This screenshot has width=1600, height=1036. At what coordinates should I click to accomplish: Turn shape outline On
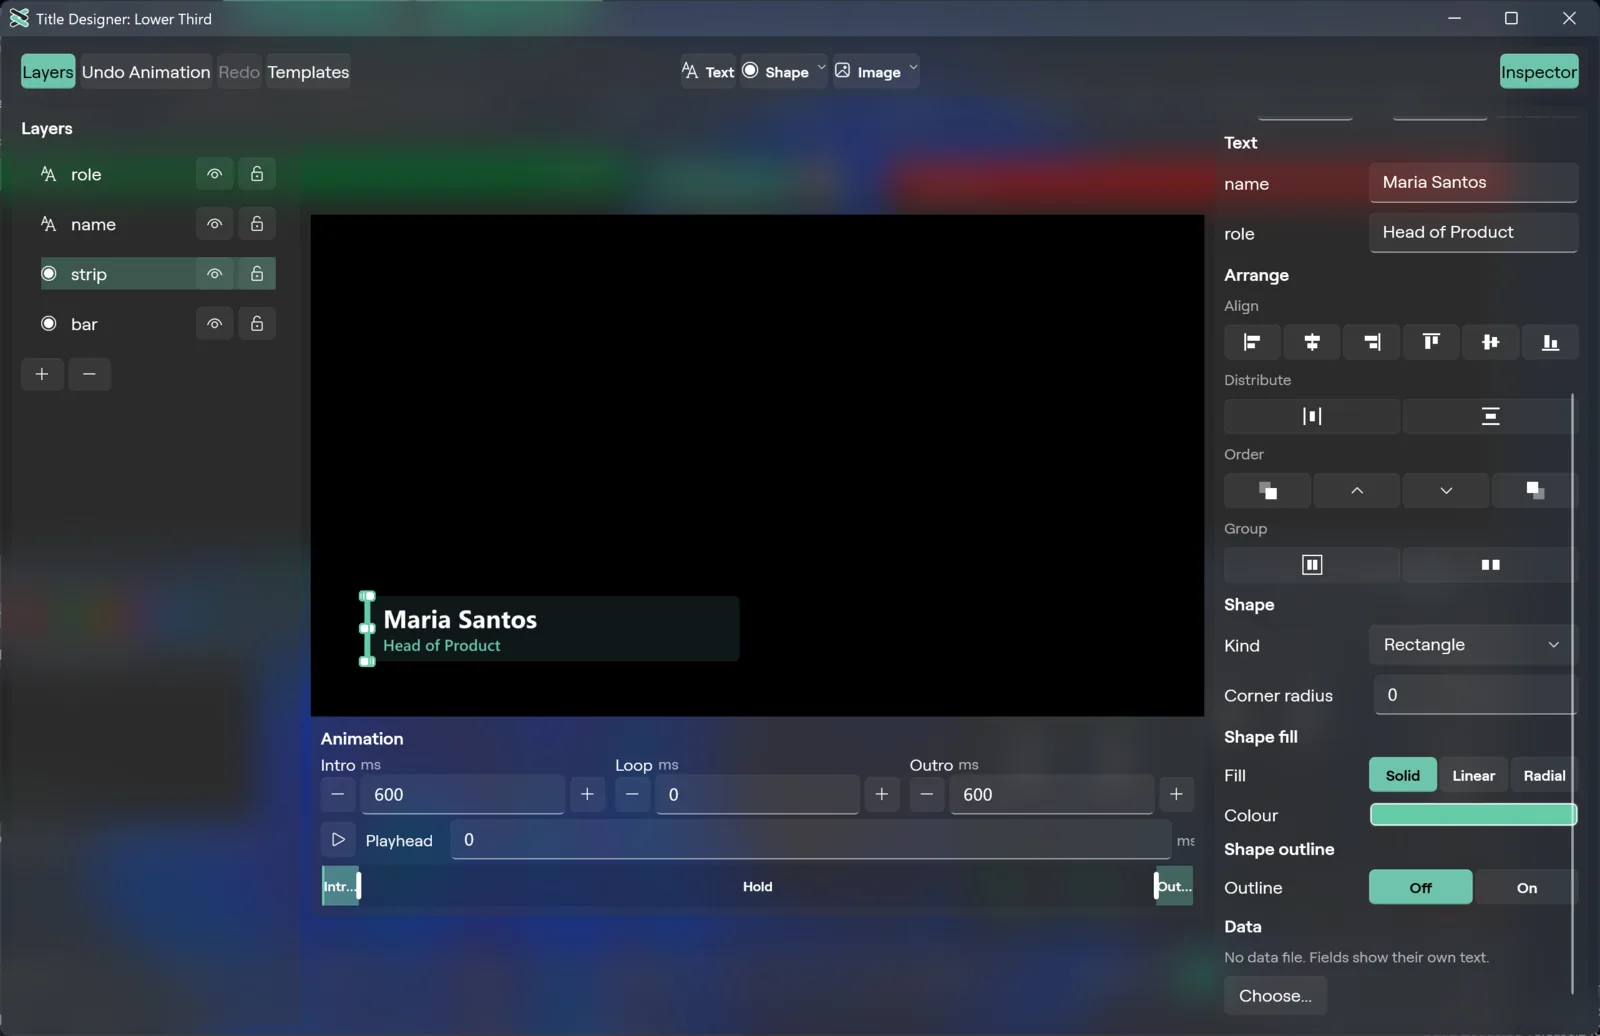coord(1526,888)
